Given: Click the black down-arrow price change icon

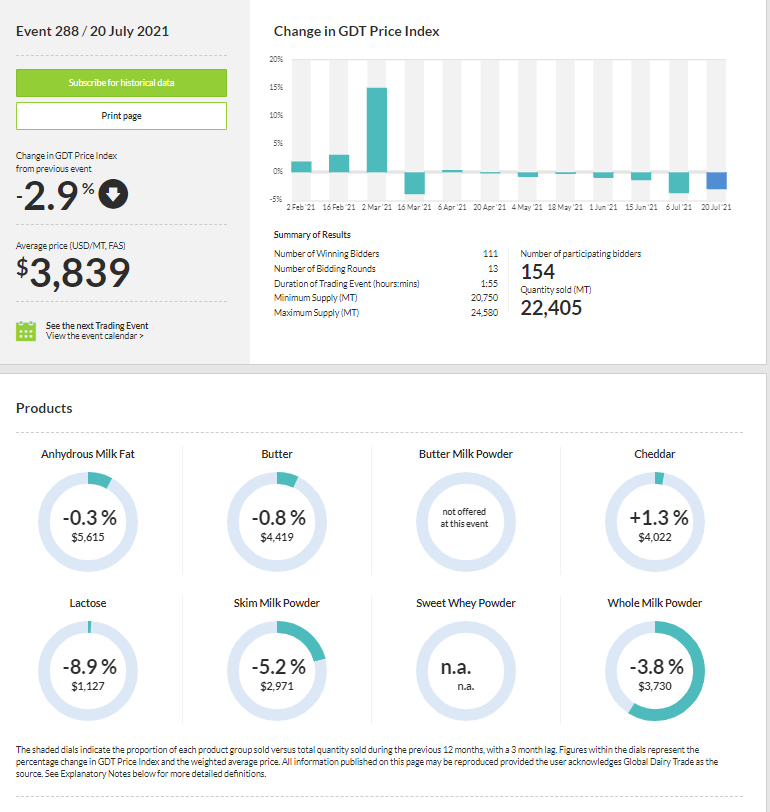Looking at the screenshot, I should click(113, 195).
